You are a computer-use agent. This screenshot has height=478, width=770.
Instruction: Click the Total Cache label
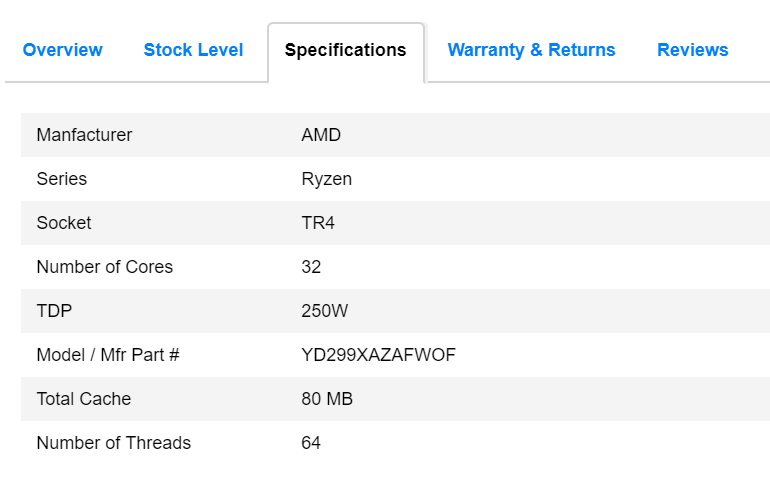(x=83, y=399)
